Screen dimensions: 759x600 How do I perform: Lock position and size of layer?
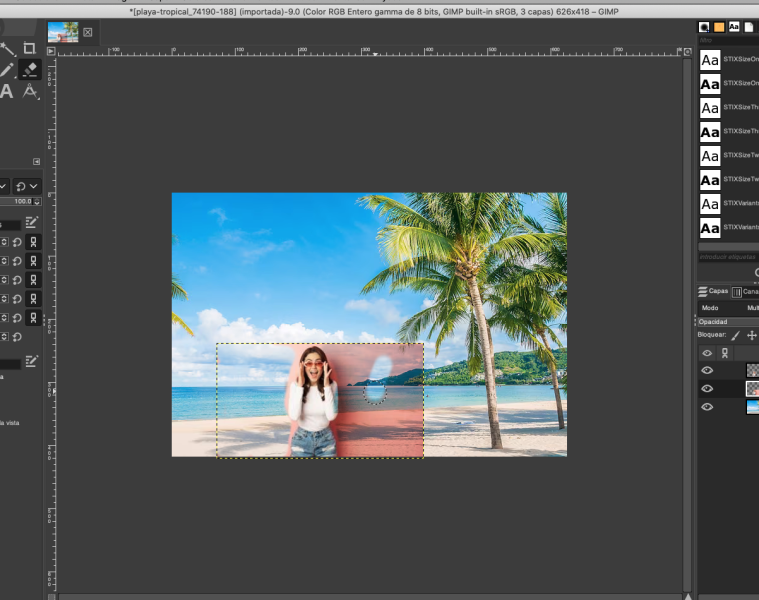pyautogui.click(x=752, y=336)
